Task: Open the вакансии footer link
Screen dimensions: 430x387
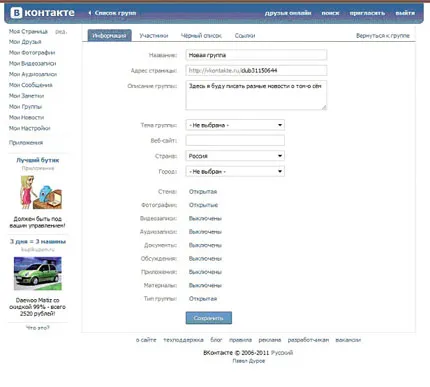Action: [x=348, y=340]
